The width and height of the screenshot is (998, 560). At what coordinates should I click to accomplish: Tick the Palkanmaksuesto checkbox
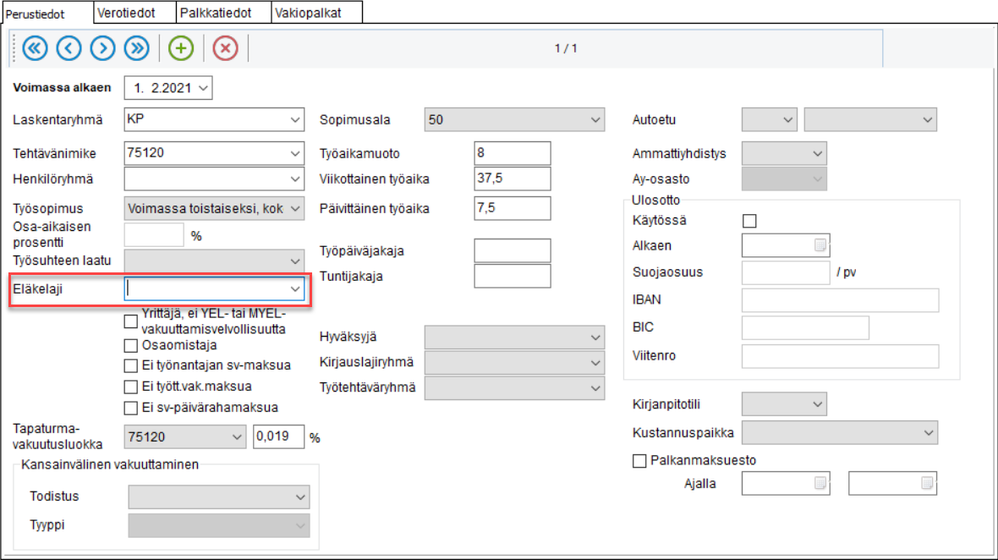click(x=640, y=461)
